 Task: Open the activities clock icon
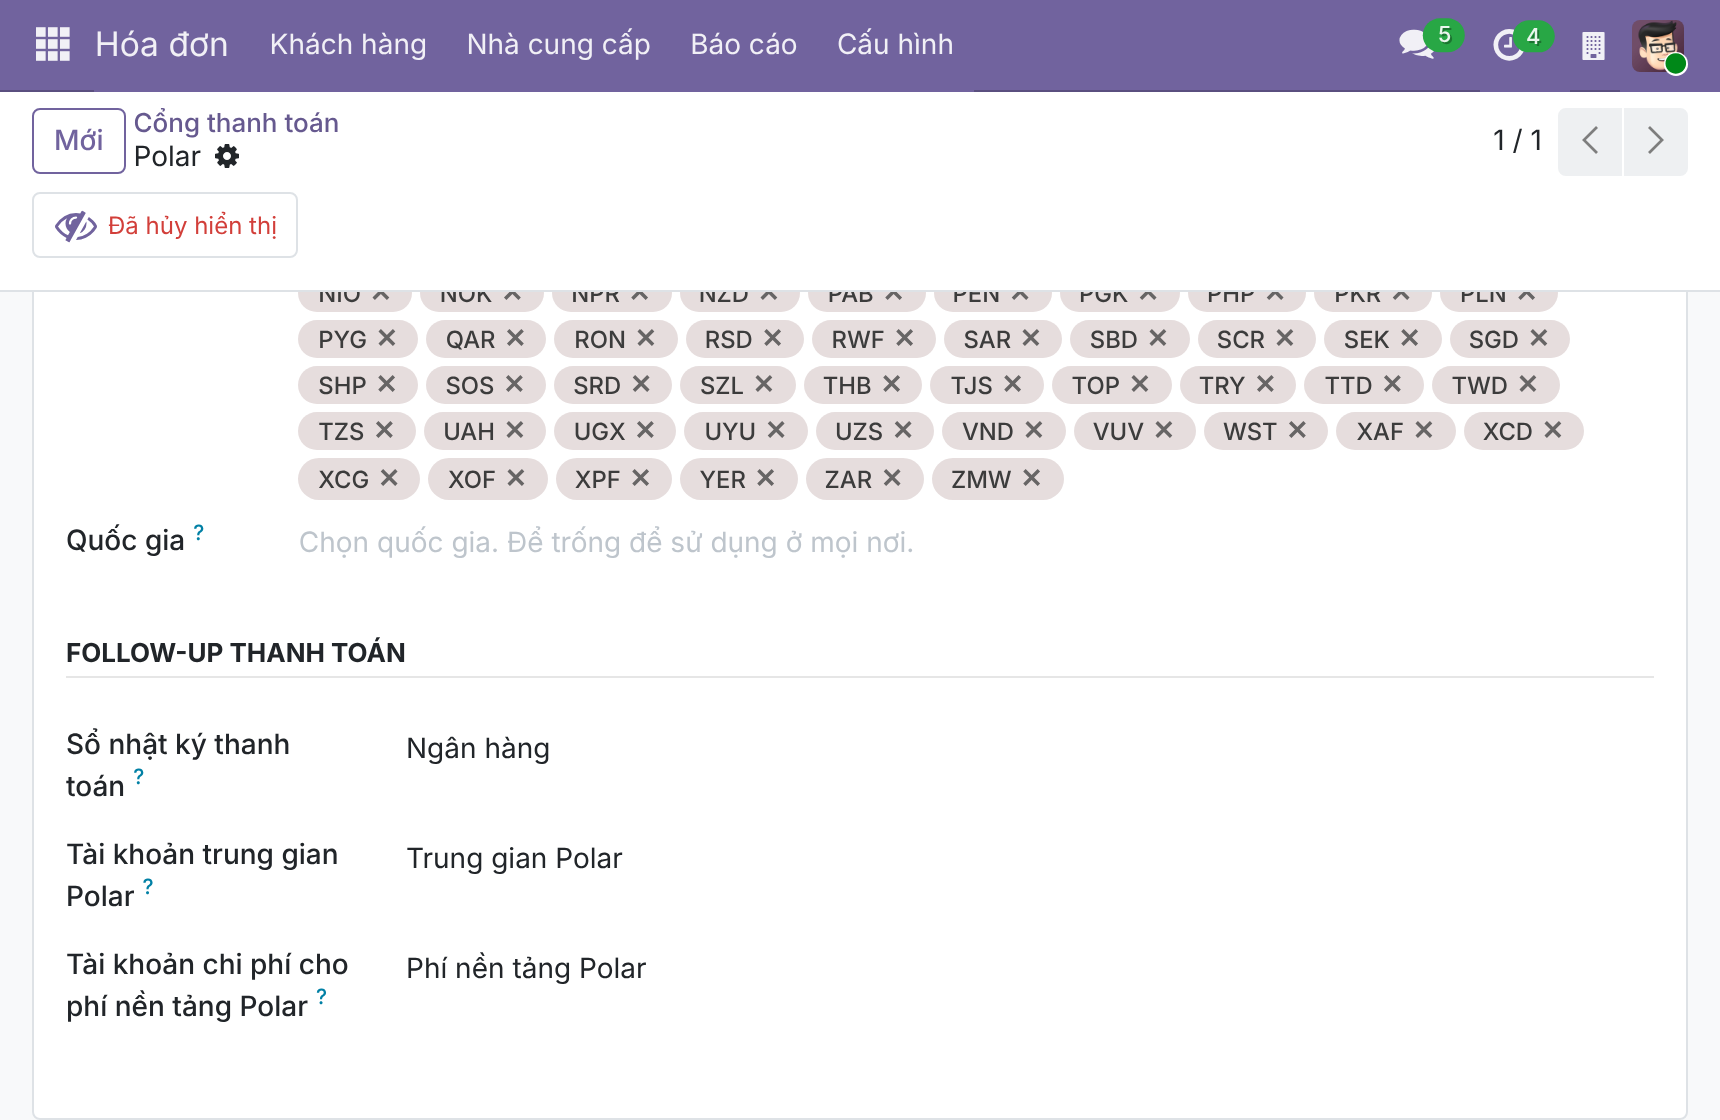pyautogui.click(x=1507, y=45)
